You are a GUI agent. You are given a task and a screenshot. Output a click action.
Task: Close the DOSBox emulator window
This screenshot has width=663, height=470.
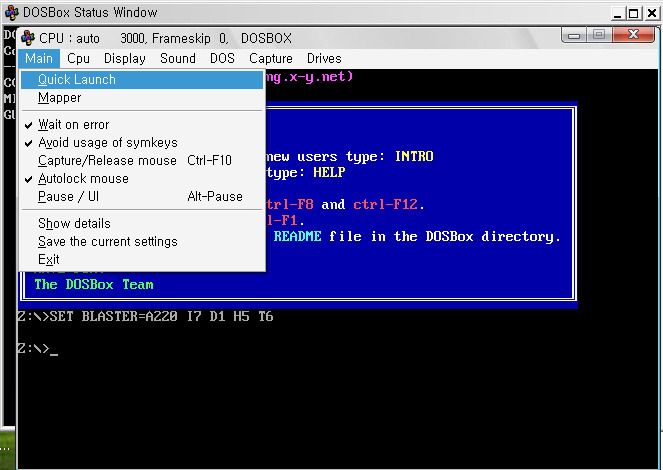[x=633, y=35]
